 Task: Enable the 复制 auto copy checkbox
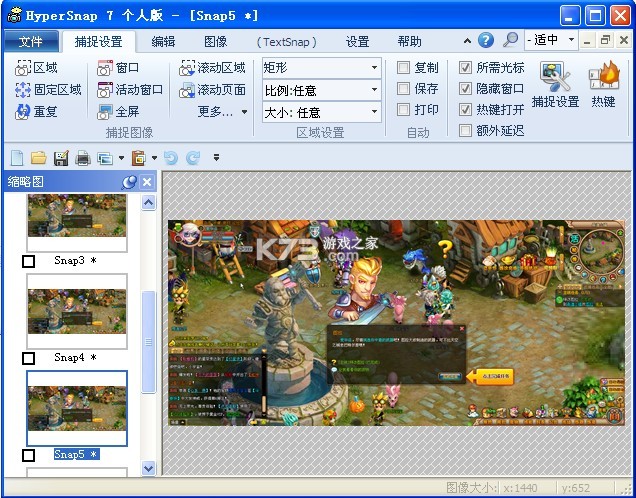[403, 67]
